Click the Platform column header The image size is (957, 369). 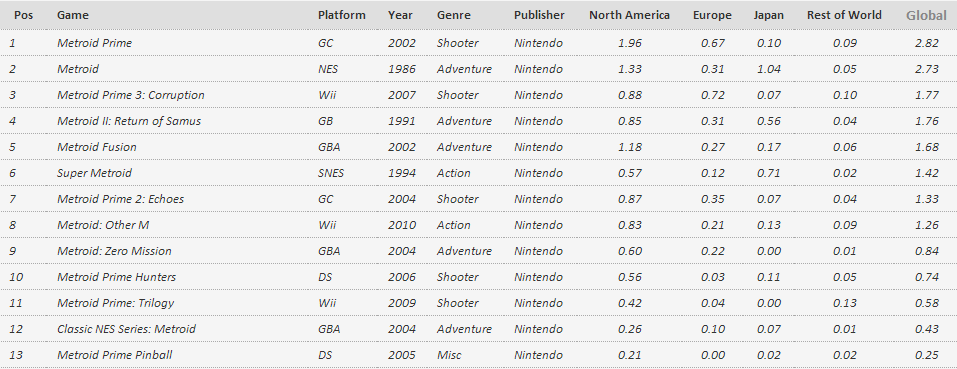[x=341, y=15]
